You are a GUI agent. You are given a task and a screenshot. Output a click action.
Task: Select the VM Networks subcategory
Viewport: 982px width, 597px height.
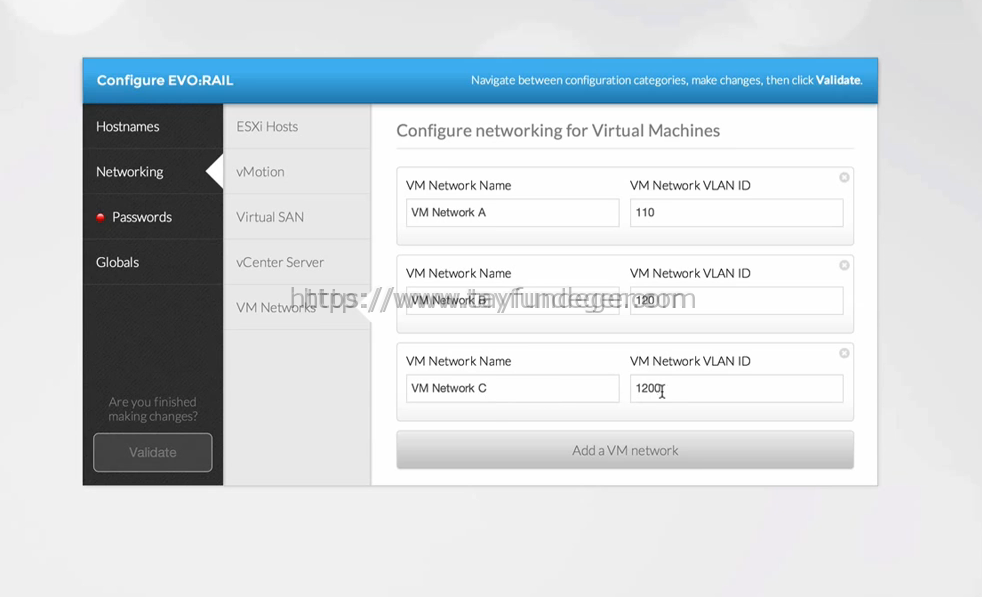[297, 307]
